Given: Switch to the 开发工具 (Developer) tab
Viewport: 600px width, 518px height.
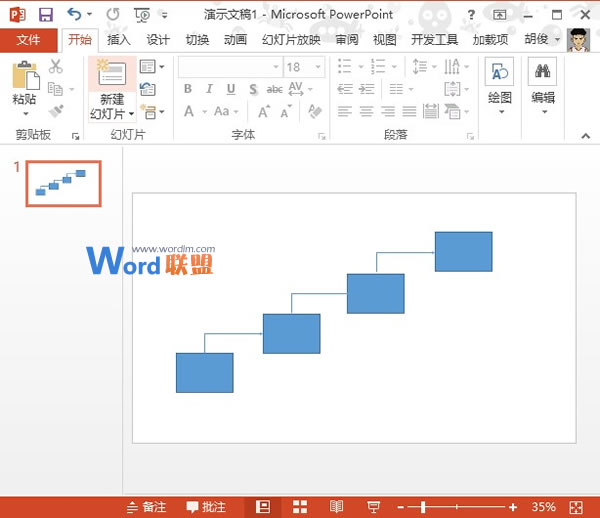Looking at the screenshot, I should 434,39.
